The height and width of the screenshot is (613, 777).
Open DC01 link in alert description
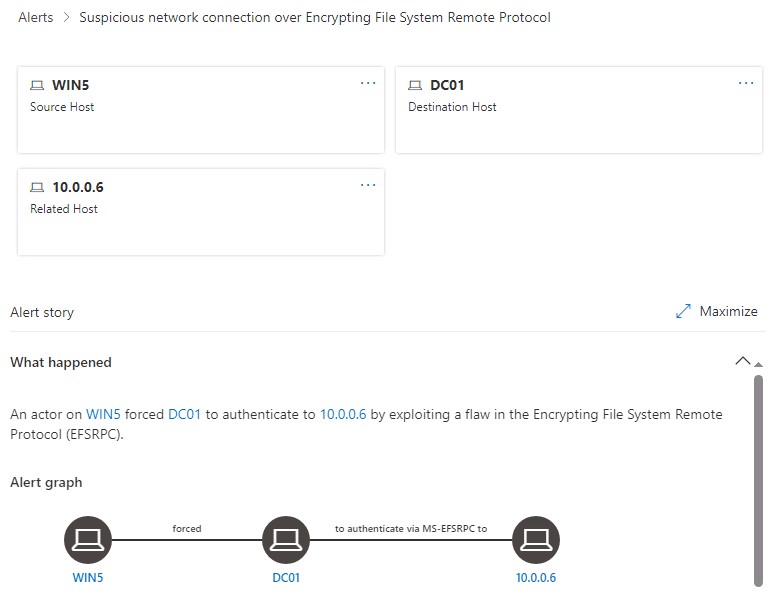tap(184, 414)
